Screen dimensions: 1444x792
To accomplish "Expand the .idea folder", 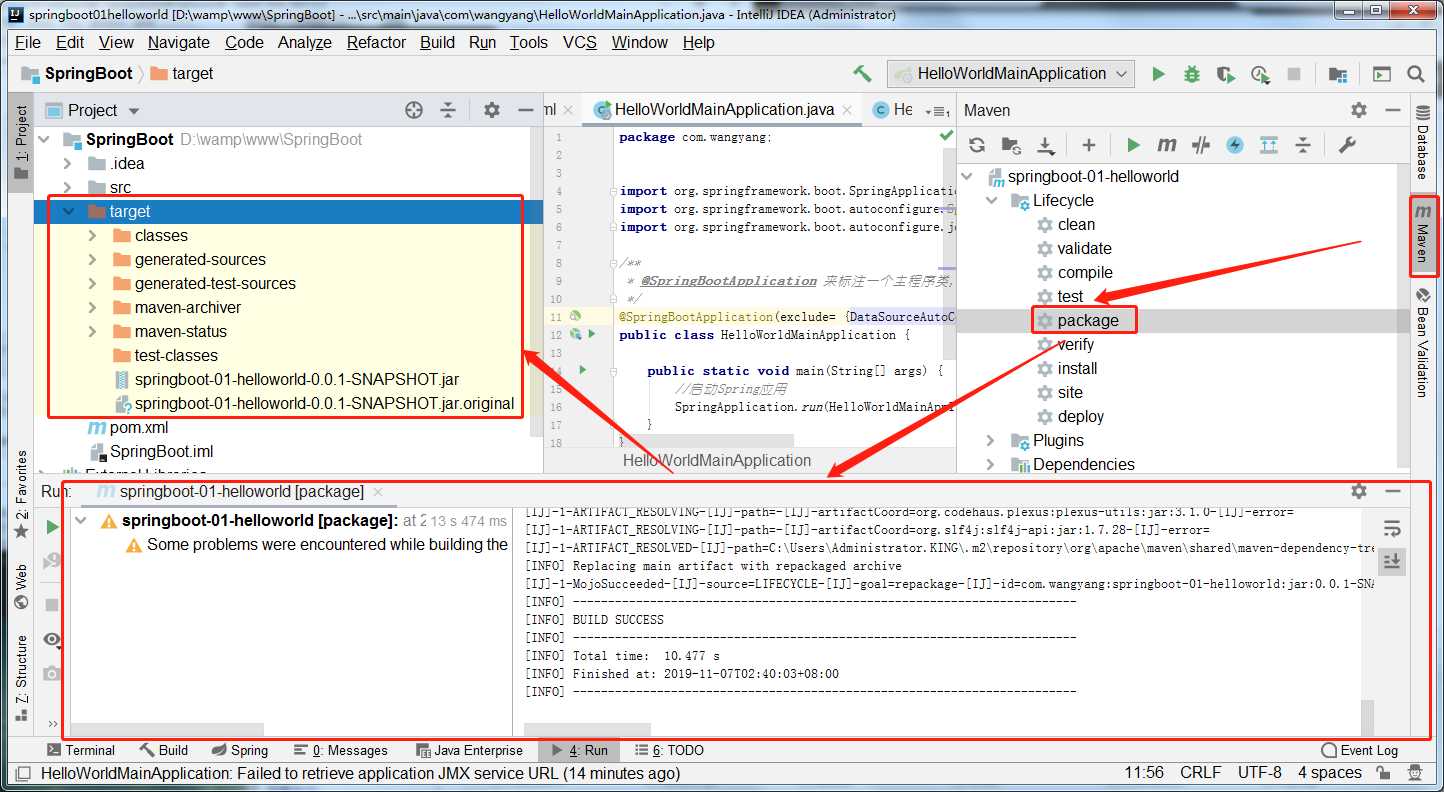I will (x=68, y=163).
